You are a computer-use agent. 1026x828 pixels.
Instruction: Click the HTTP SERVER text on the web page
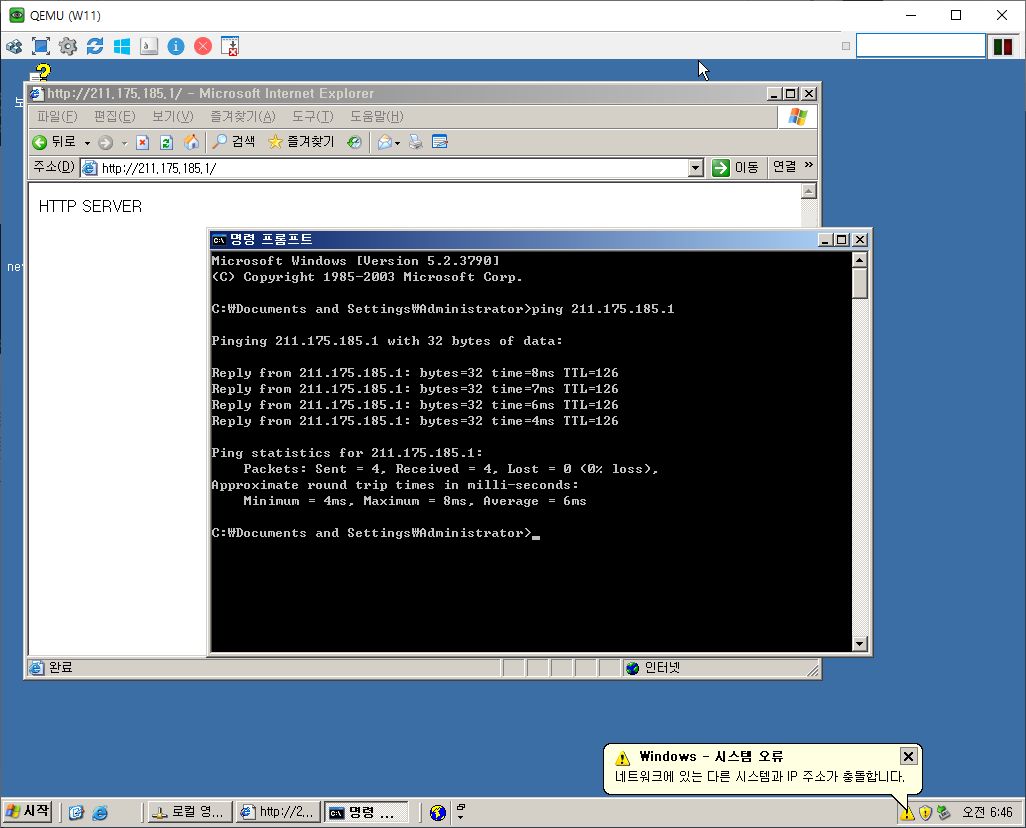(x=90, y=206)
